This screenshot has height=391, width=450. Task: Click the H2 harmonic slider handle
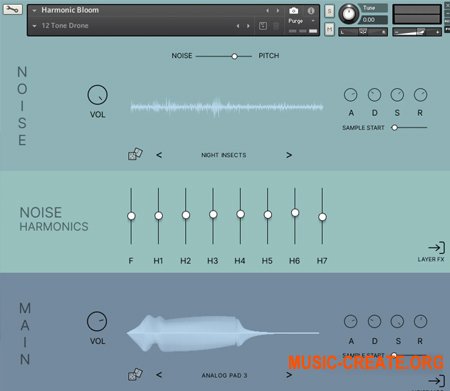[x=186, y=215]
